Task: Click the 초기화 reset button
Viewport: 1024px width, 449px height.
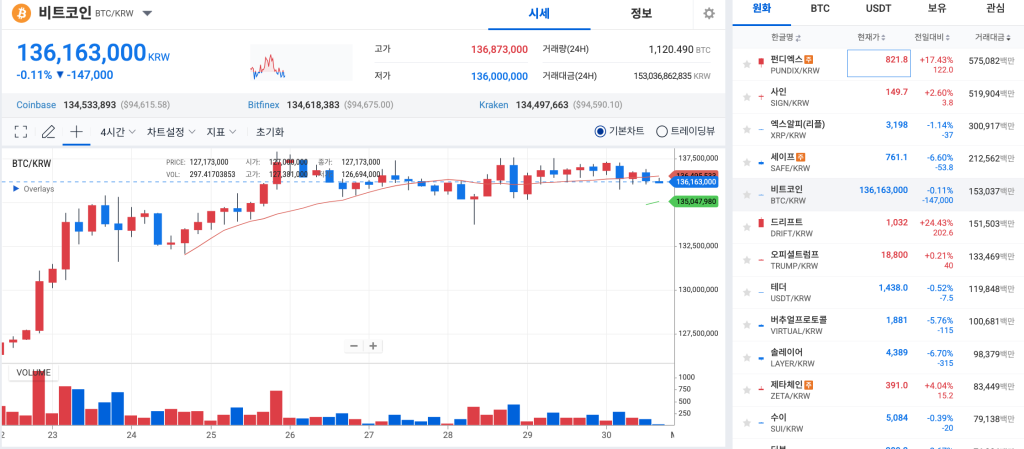Action: click(270, 132)
